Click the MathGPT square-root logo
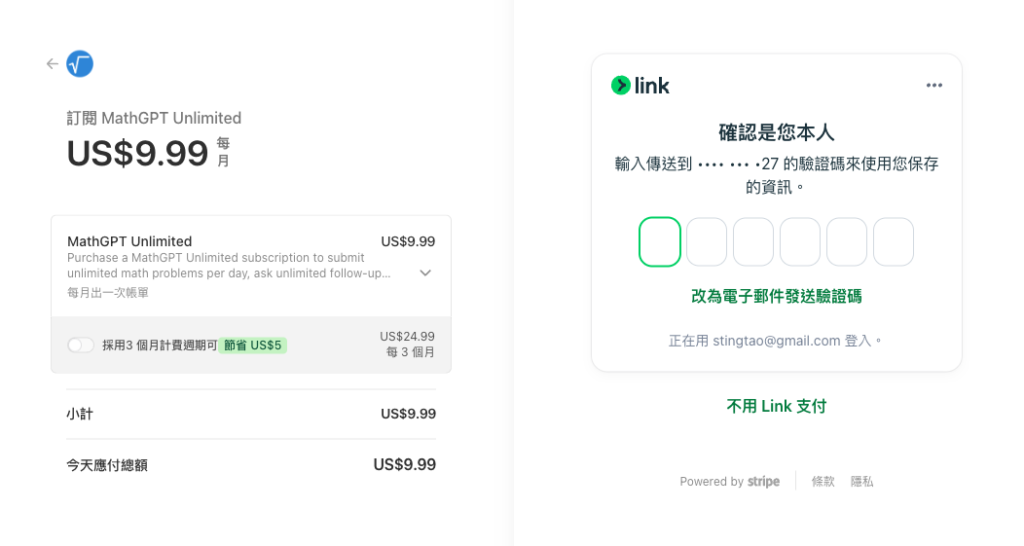 80,63
